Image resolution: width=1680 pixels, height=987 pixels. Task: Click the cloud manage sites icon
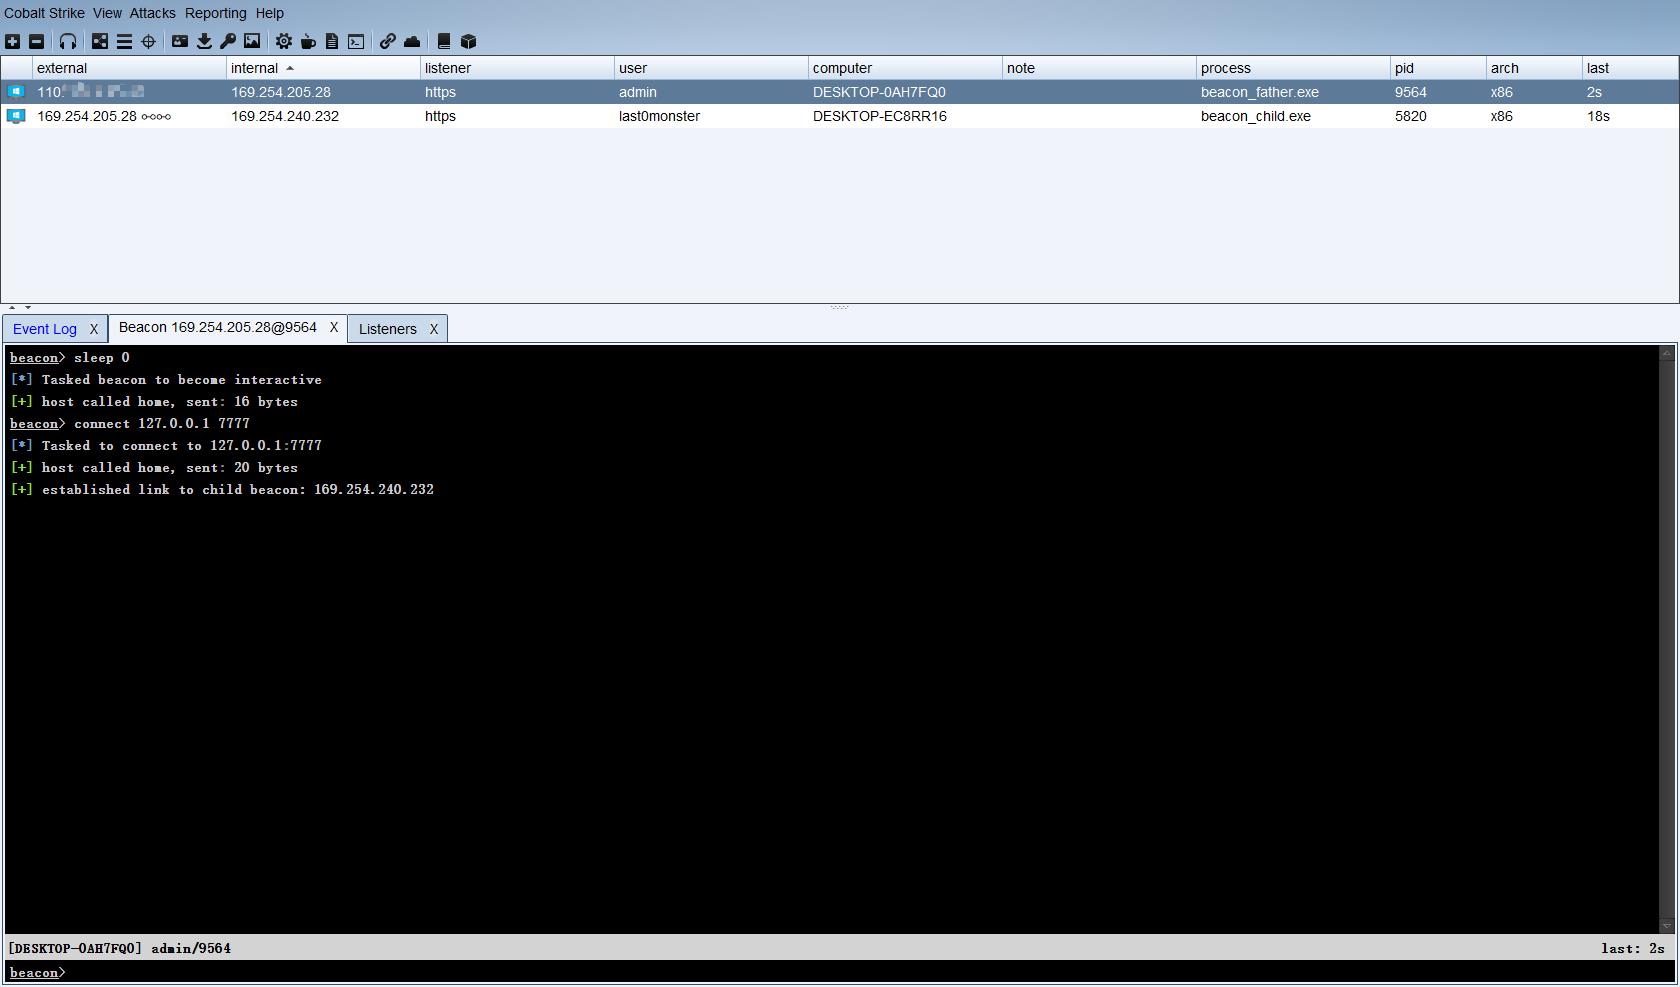(x=412, y=41)
